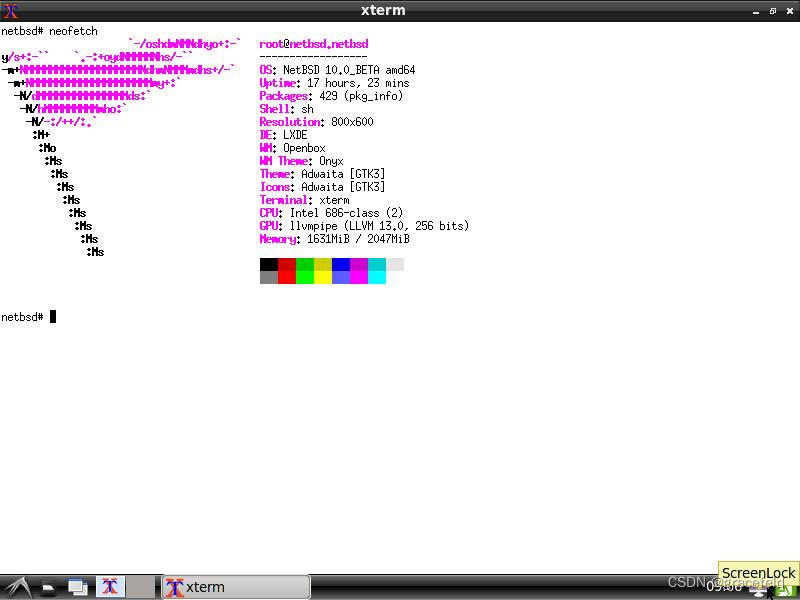Minimize the xterm window
The image size is (800, 600).
coord(756,11)
